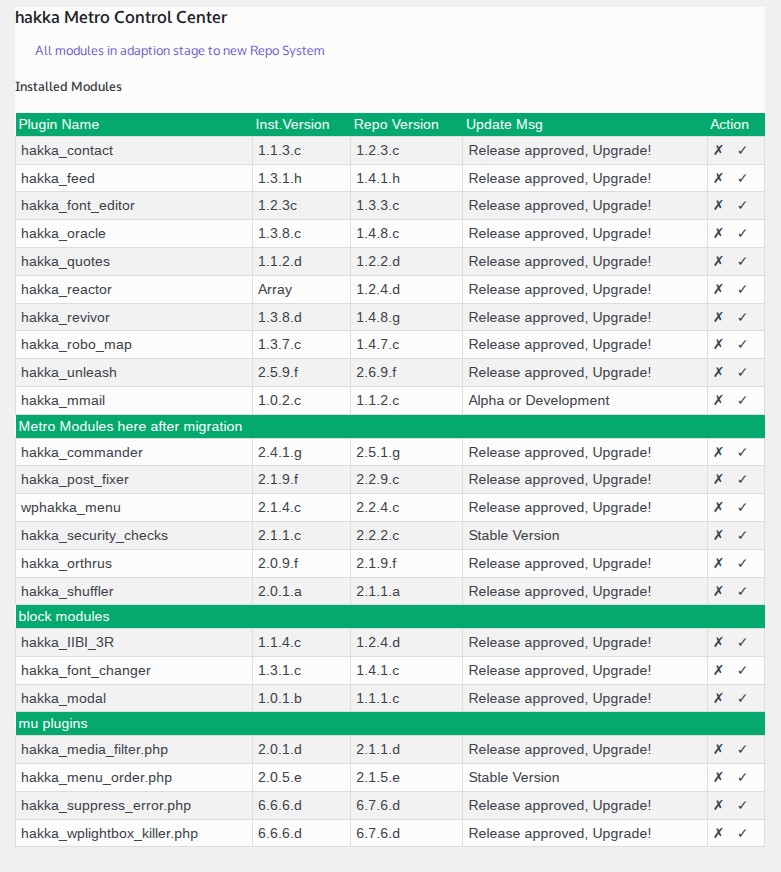
Task: Click the hakka_quotes plugin name
Action: (65, 261)
